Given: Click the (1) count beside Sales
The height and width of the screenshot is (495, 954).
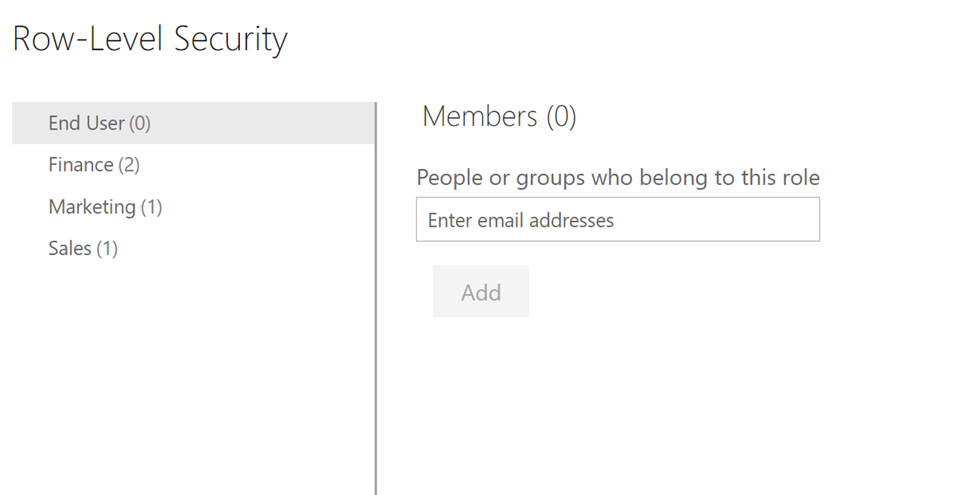Looking at the screenshot, I should click(x=106, y=248).
